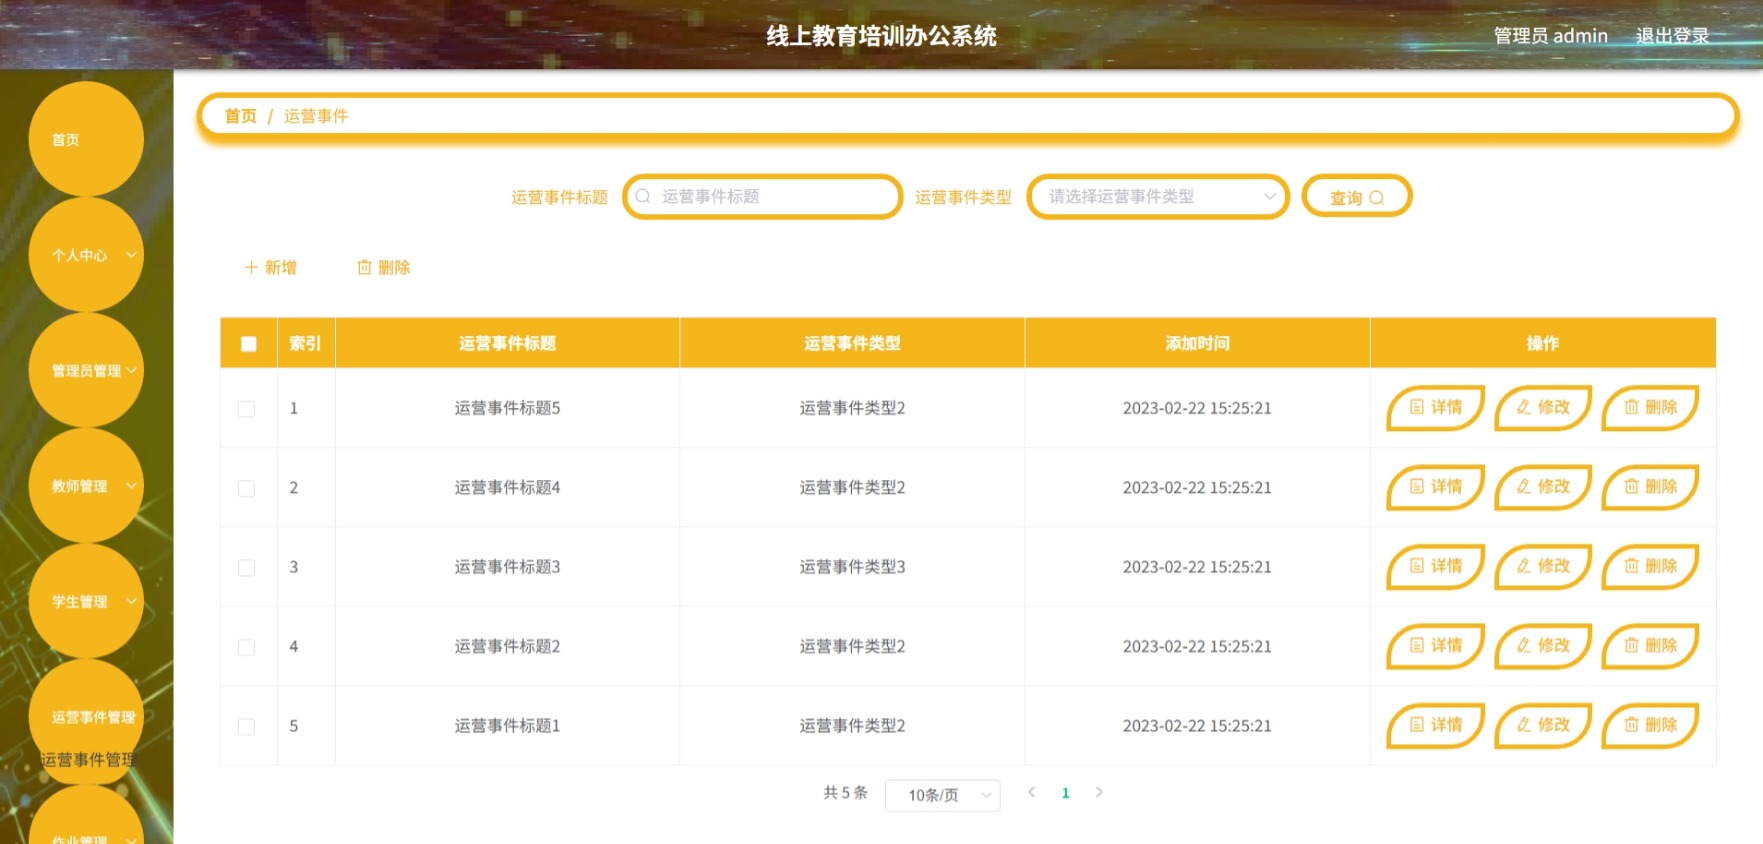Click 退出登录 to log out
Image resolution: width=1763 pixels, height=844 pixels.
click(x=1672, y=36)
